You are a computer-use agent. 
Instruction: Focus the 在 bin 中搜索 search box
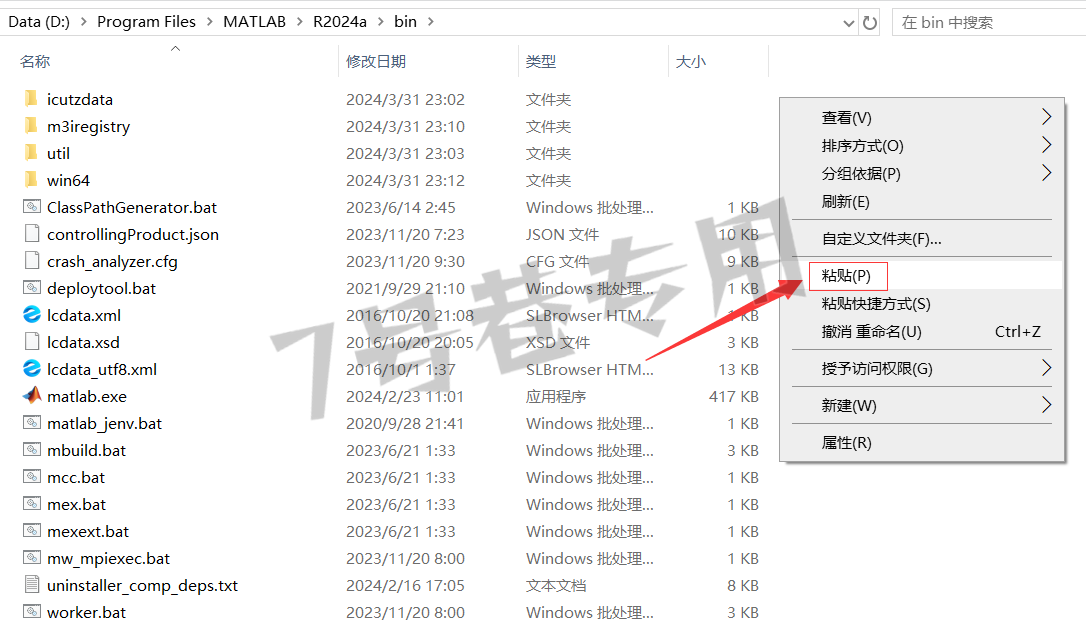pos(989,23)
